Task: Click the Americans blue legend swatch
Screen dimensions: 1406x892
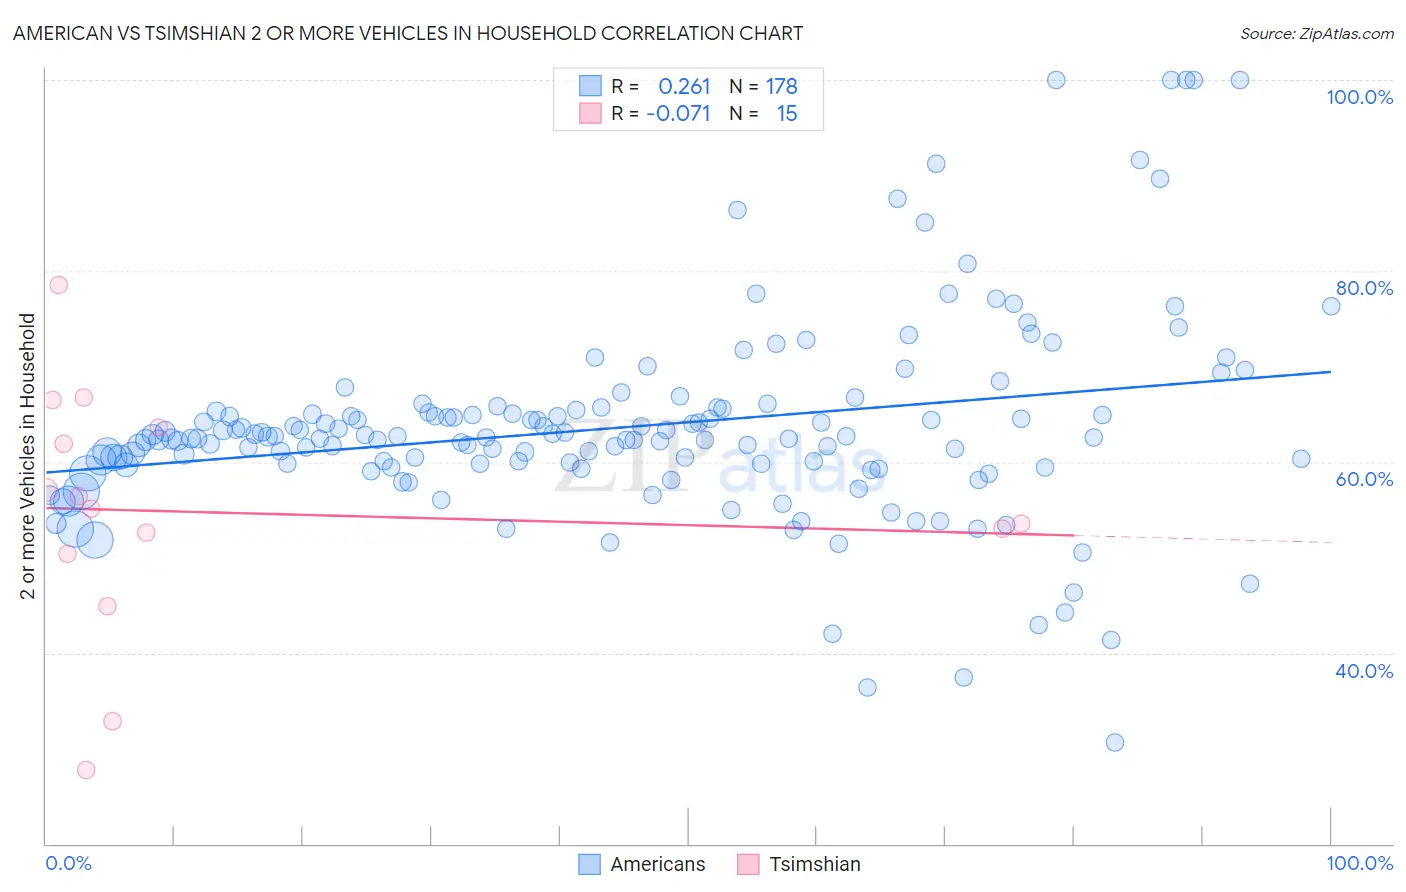Action: [590, 864]
